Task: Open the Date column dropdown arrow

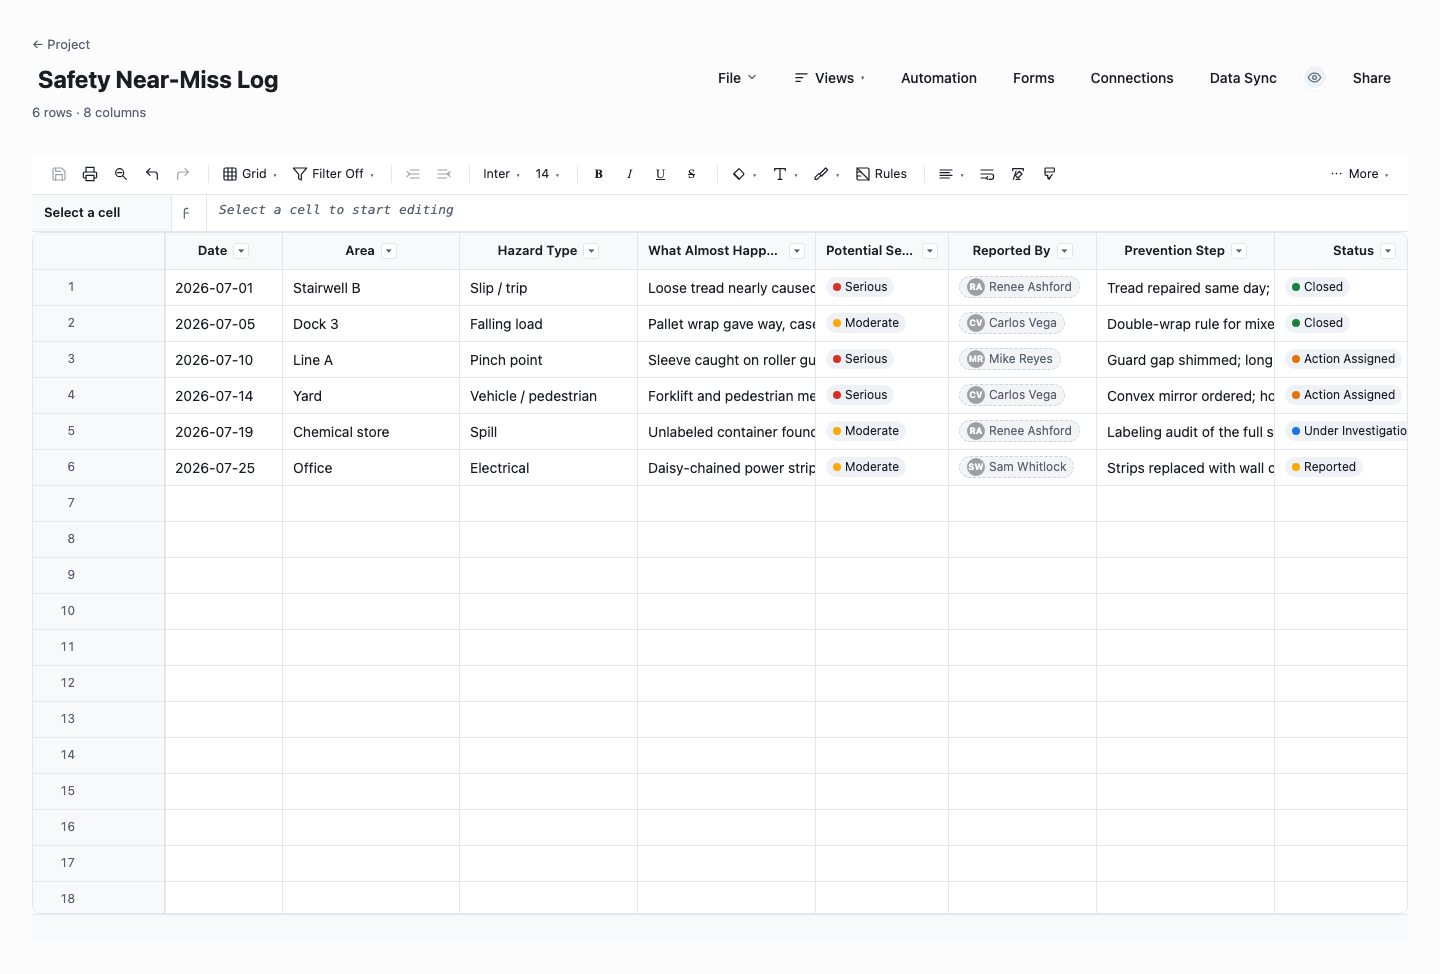Action: click(x=242, y=251)
